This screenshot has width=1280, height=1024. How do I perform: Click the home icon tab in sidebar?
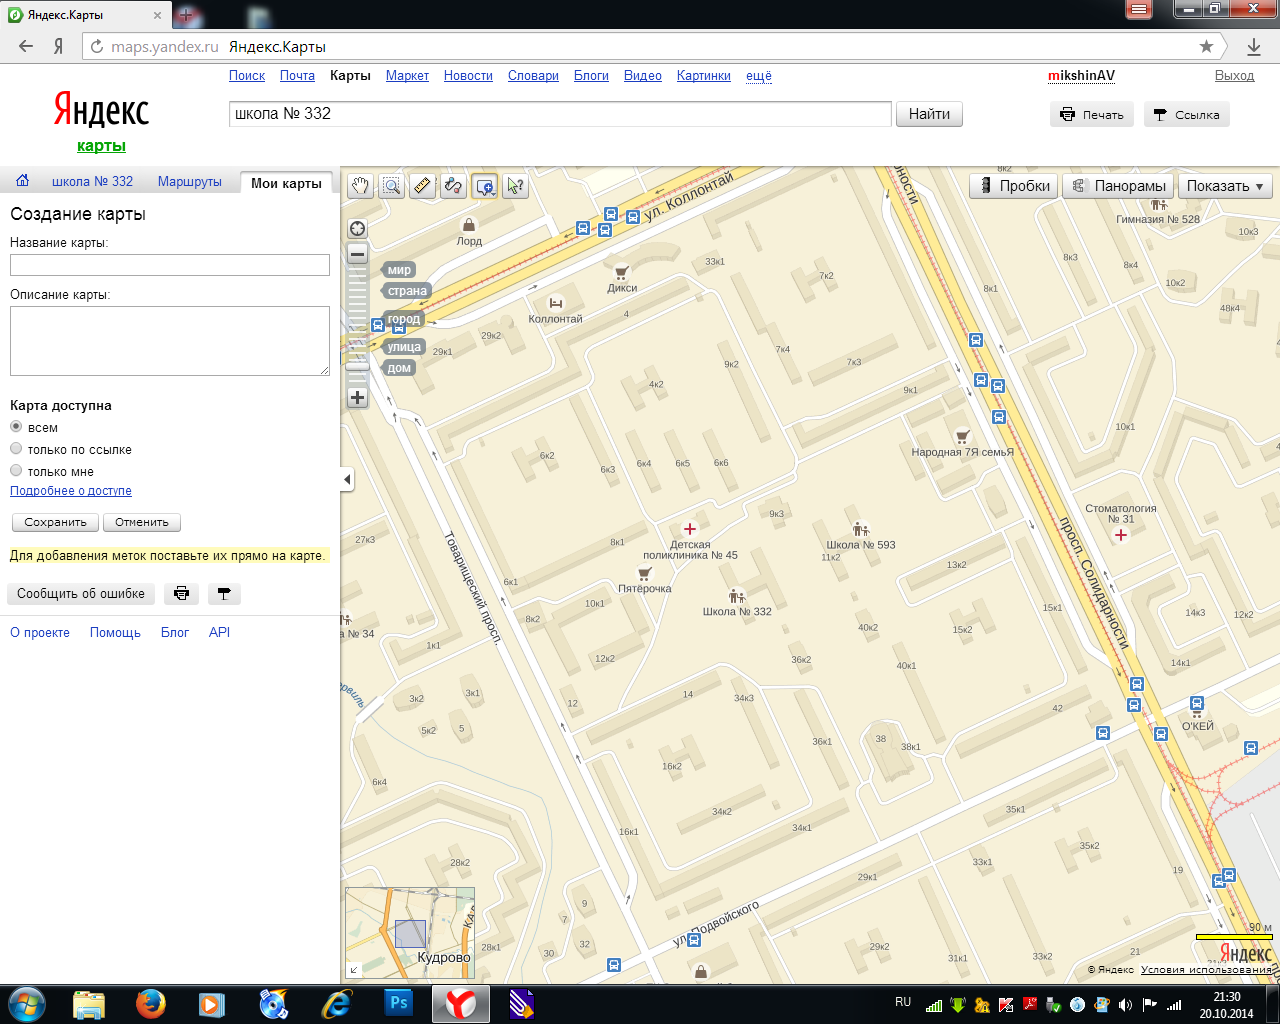(x=22, y=181)
